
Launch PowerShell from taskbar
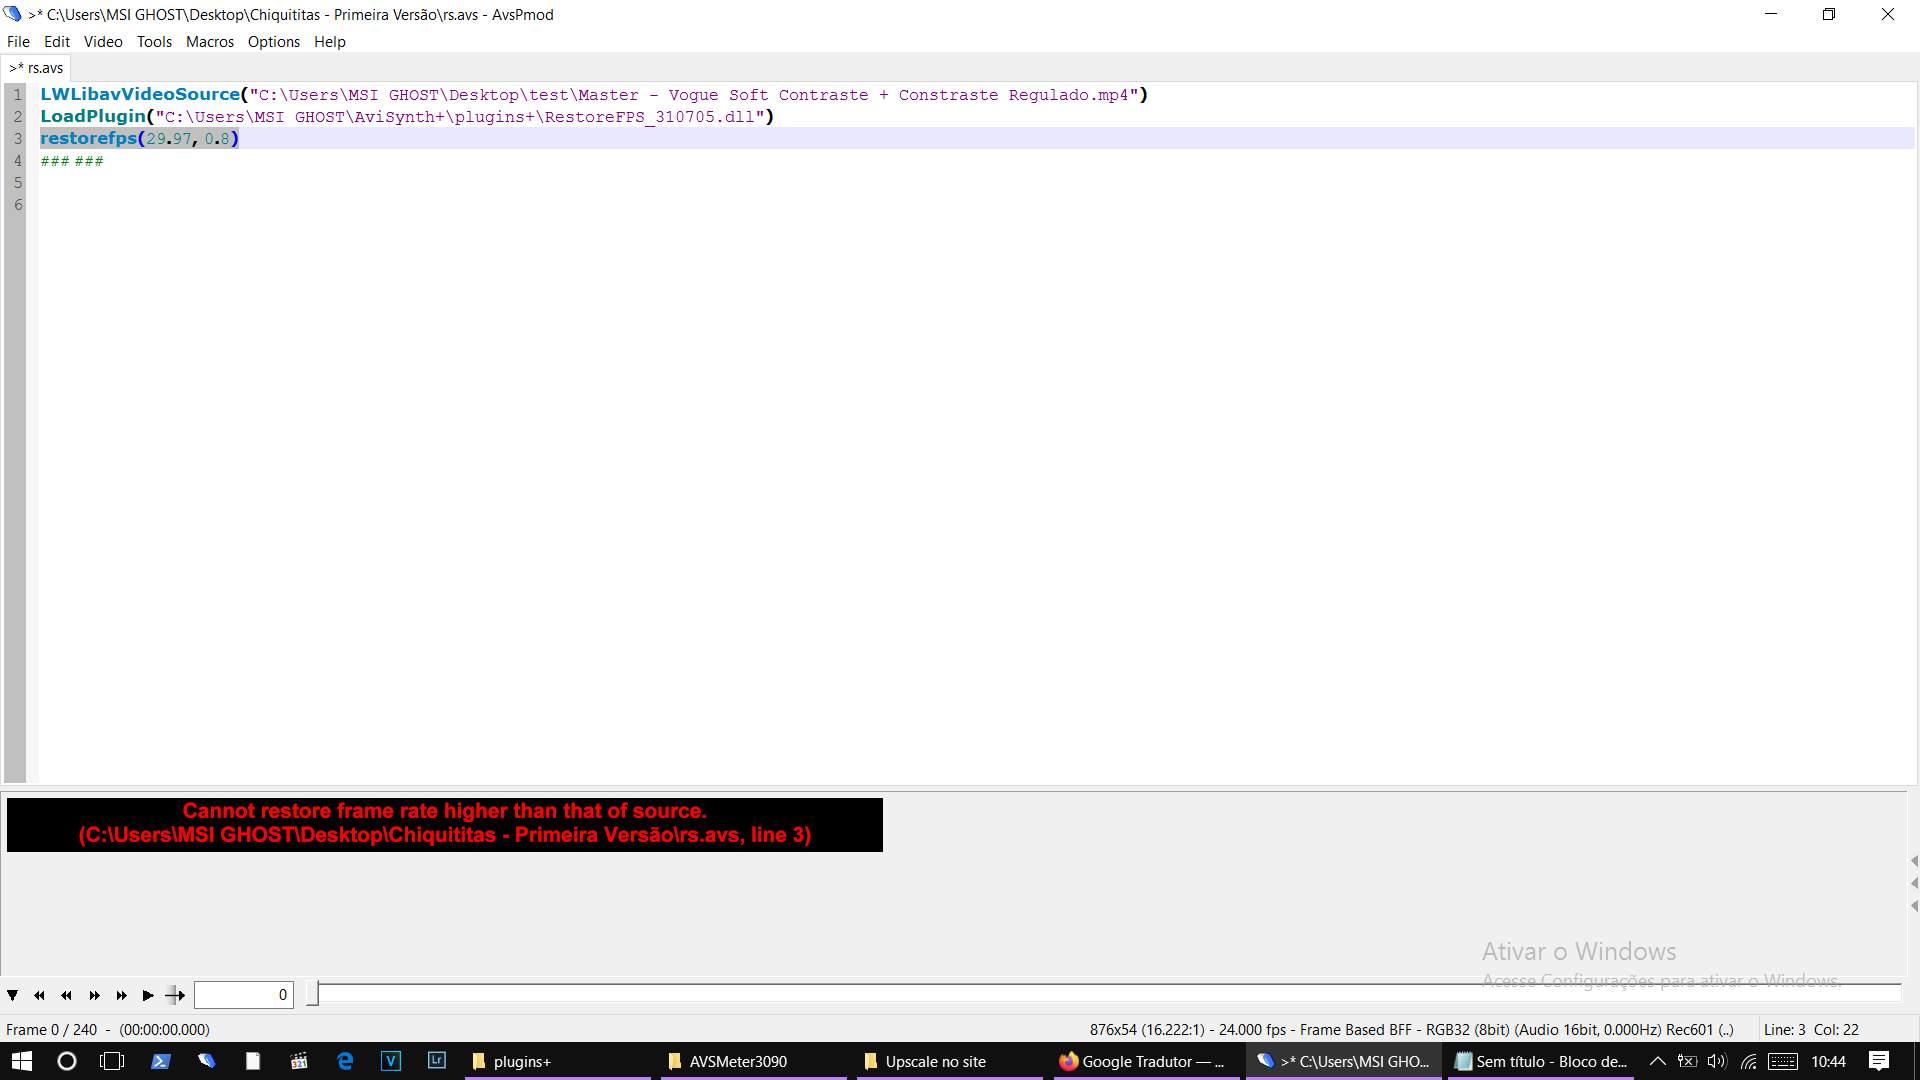160,1061
